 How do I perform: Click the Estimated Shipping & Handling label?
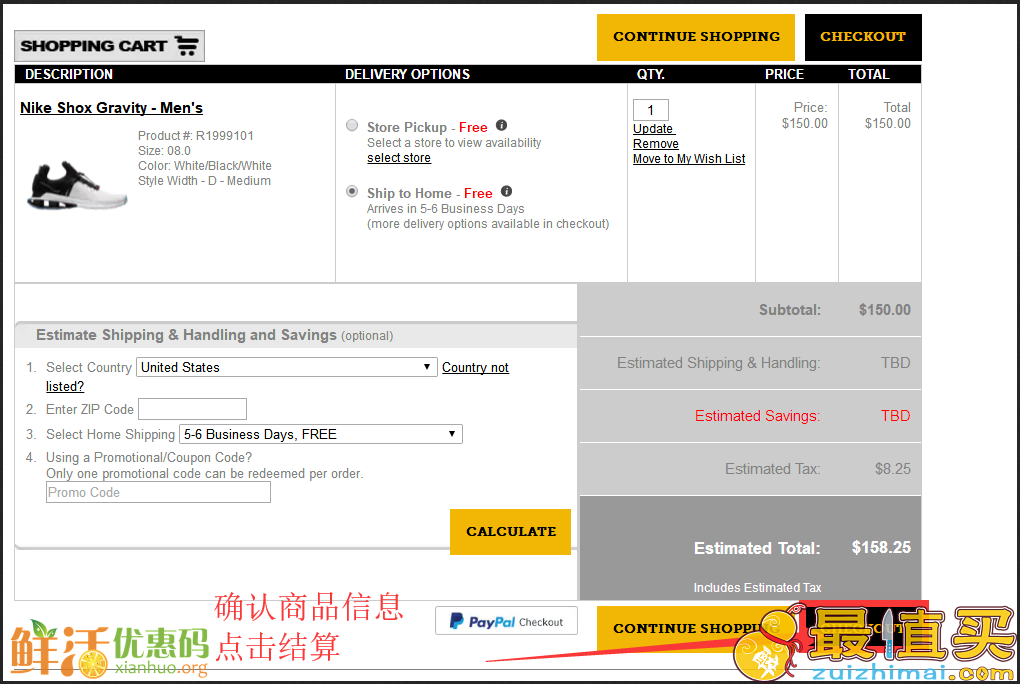718,363
